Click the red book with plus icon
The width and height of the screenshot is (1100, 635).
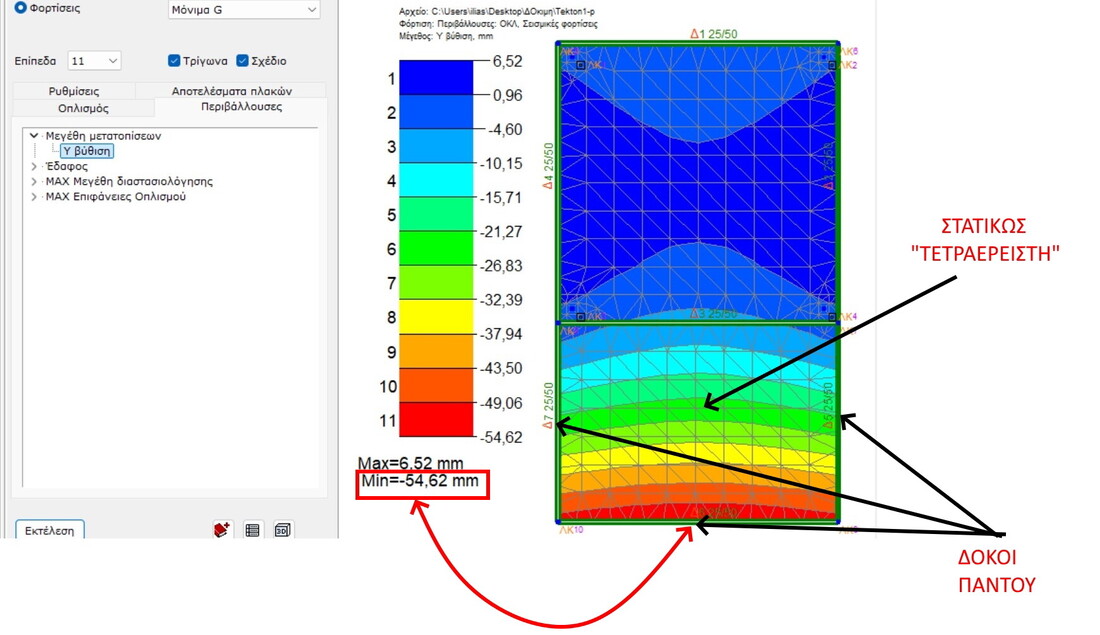222,530
